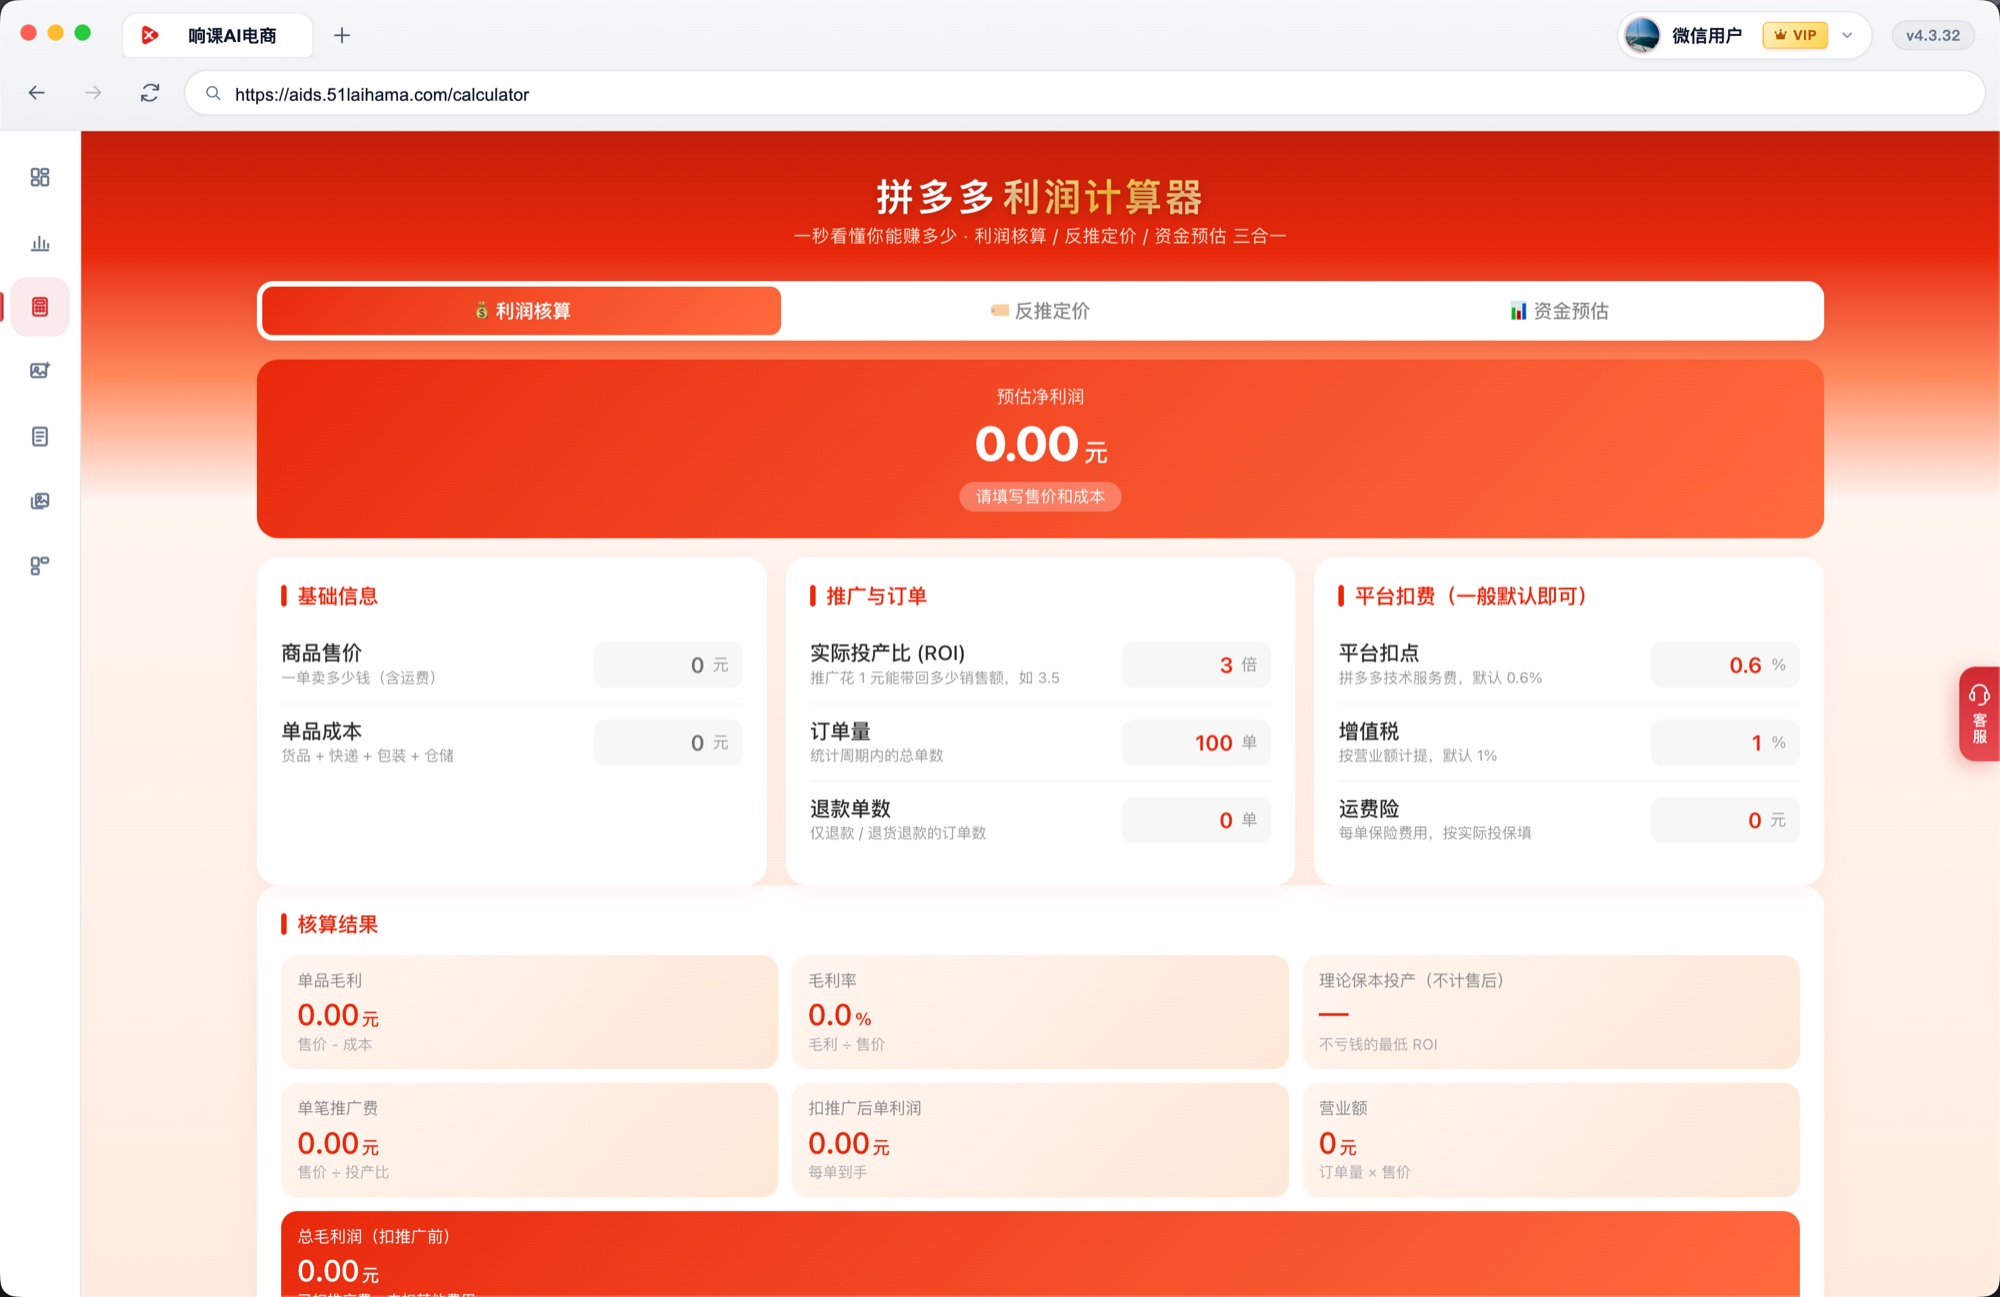Reload the page with refresh icon
The image size is (2000, 1297).
tap(150, 93)
